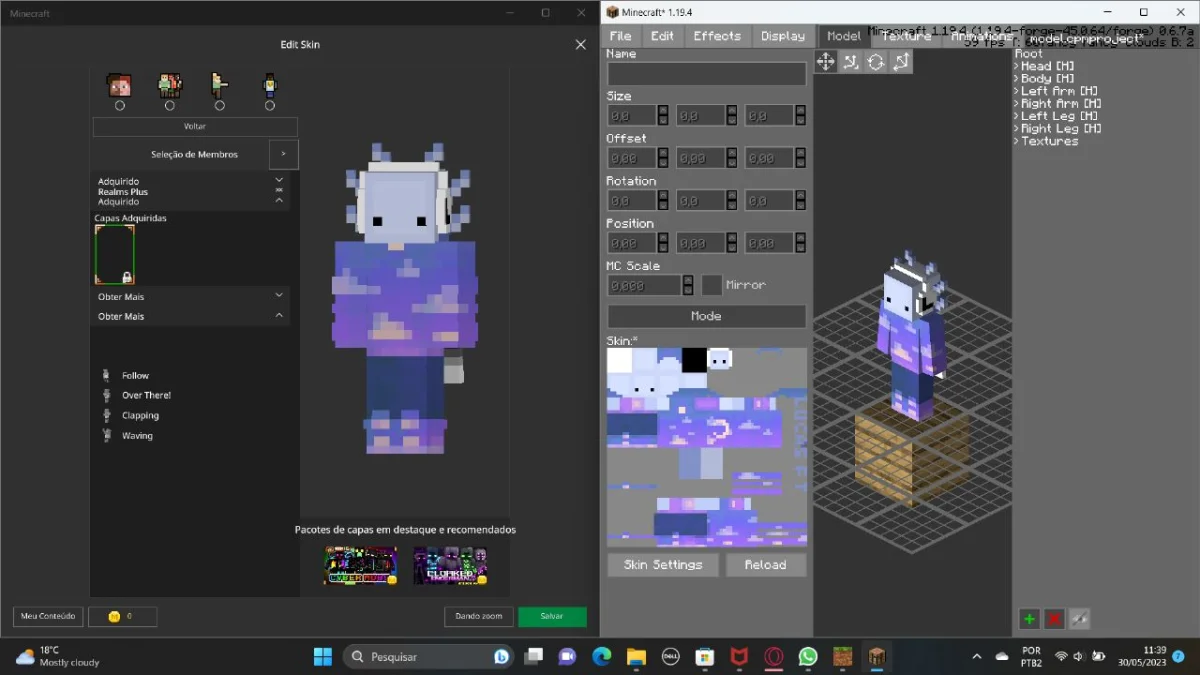
Task: Toggle the Mirror checkbox
Action: 711,285
